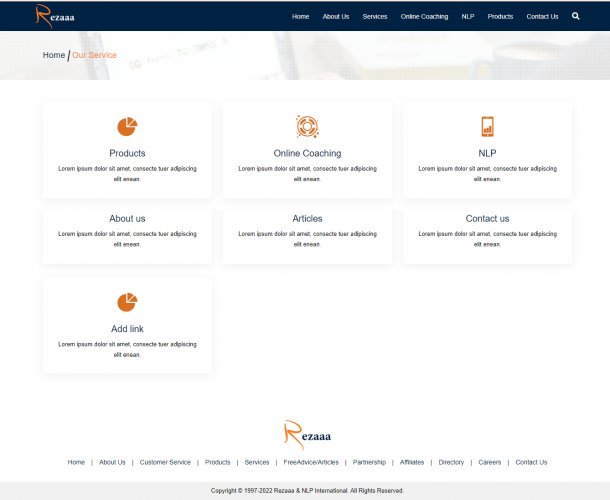Click the Add link pie chart icon

tap(127, 302)
